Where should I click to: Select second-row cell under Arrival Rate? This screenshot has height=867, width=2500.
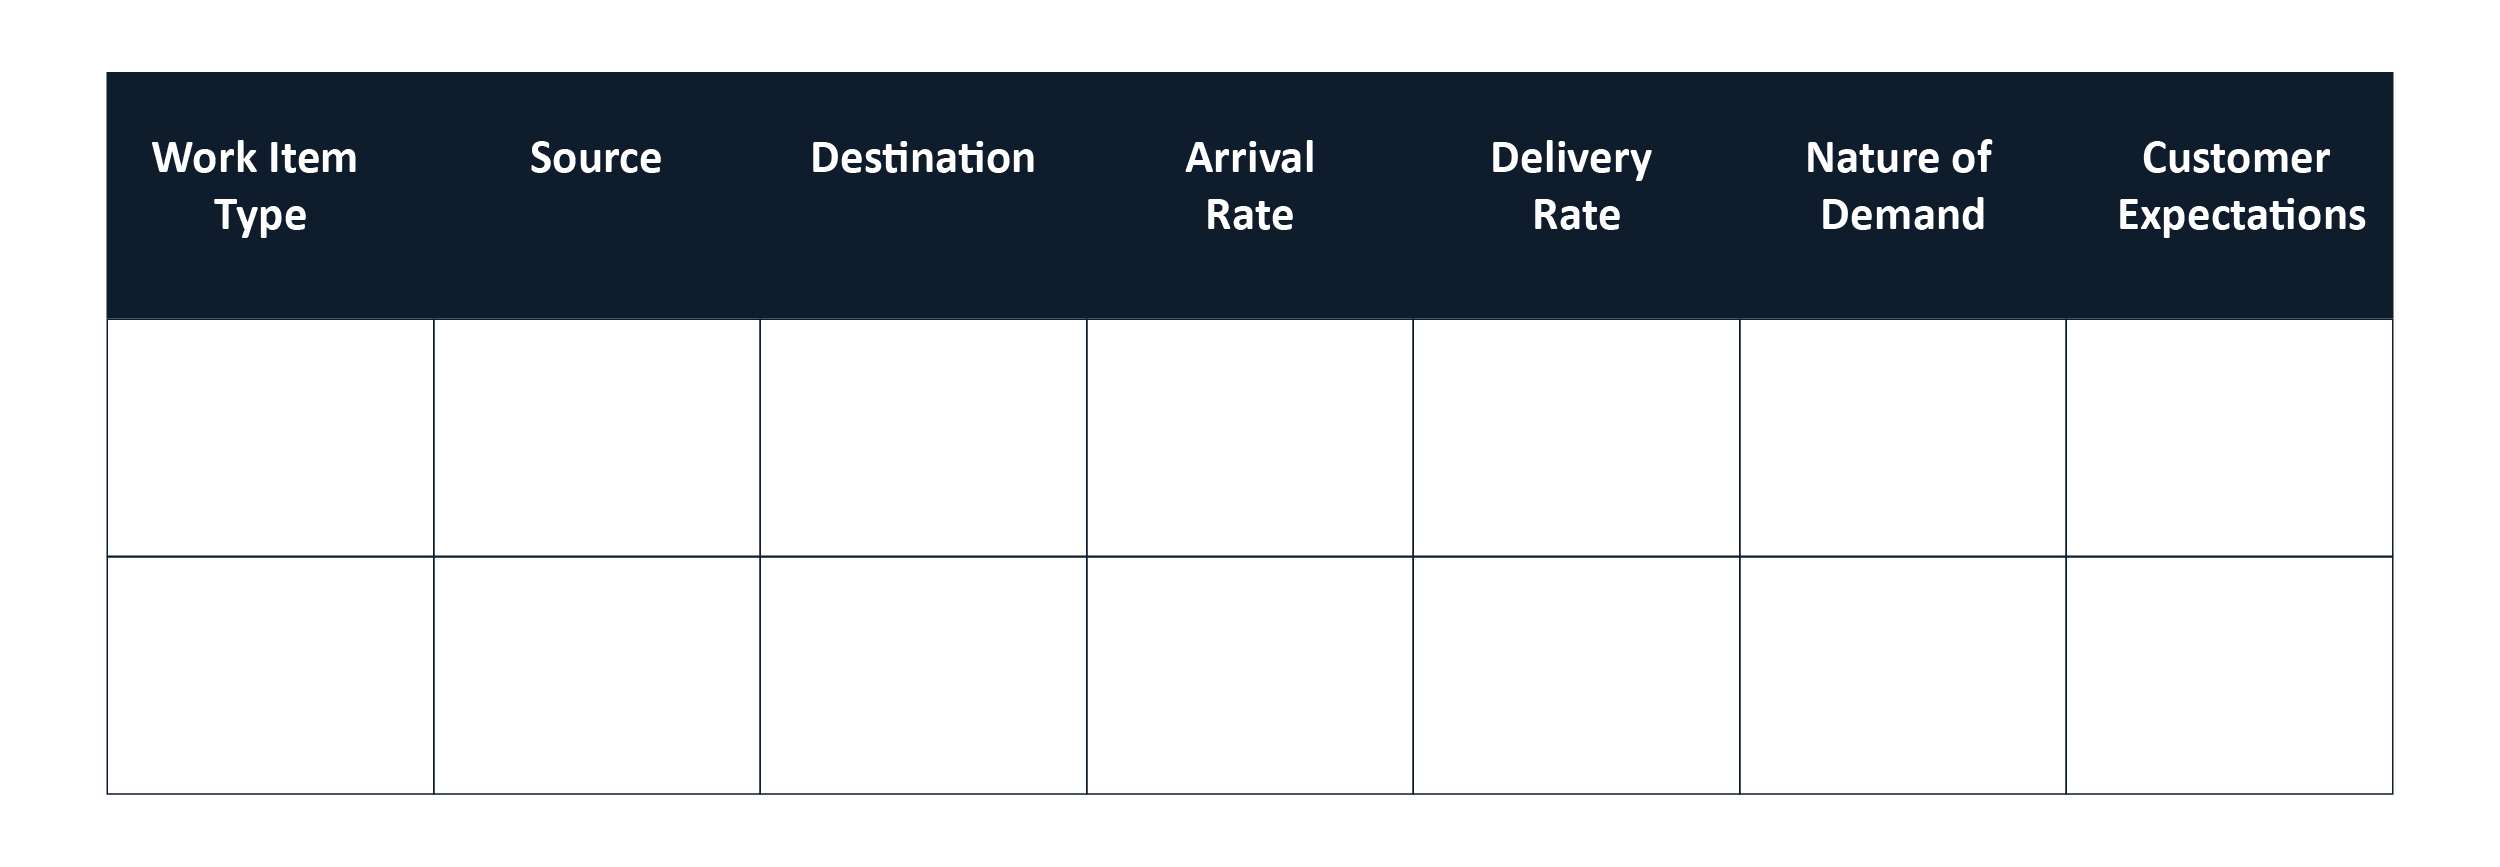pos(1250,675)
